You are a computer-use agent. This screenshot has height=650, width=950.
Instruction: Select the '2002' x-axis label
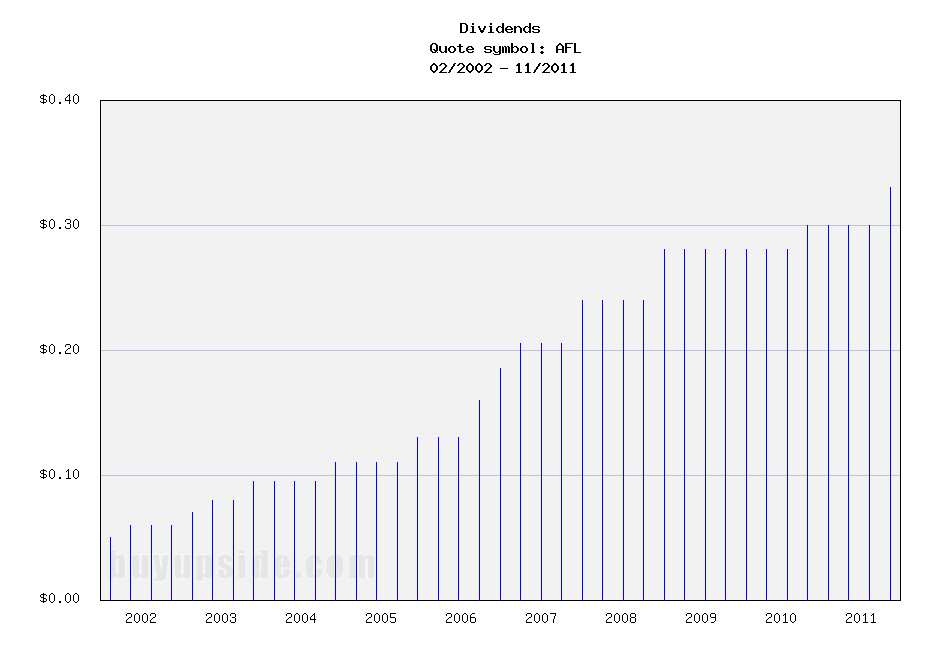[x=142, y=618]
